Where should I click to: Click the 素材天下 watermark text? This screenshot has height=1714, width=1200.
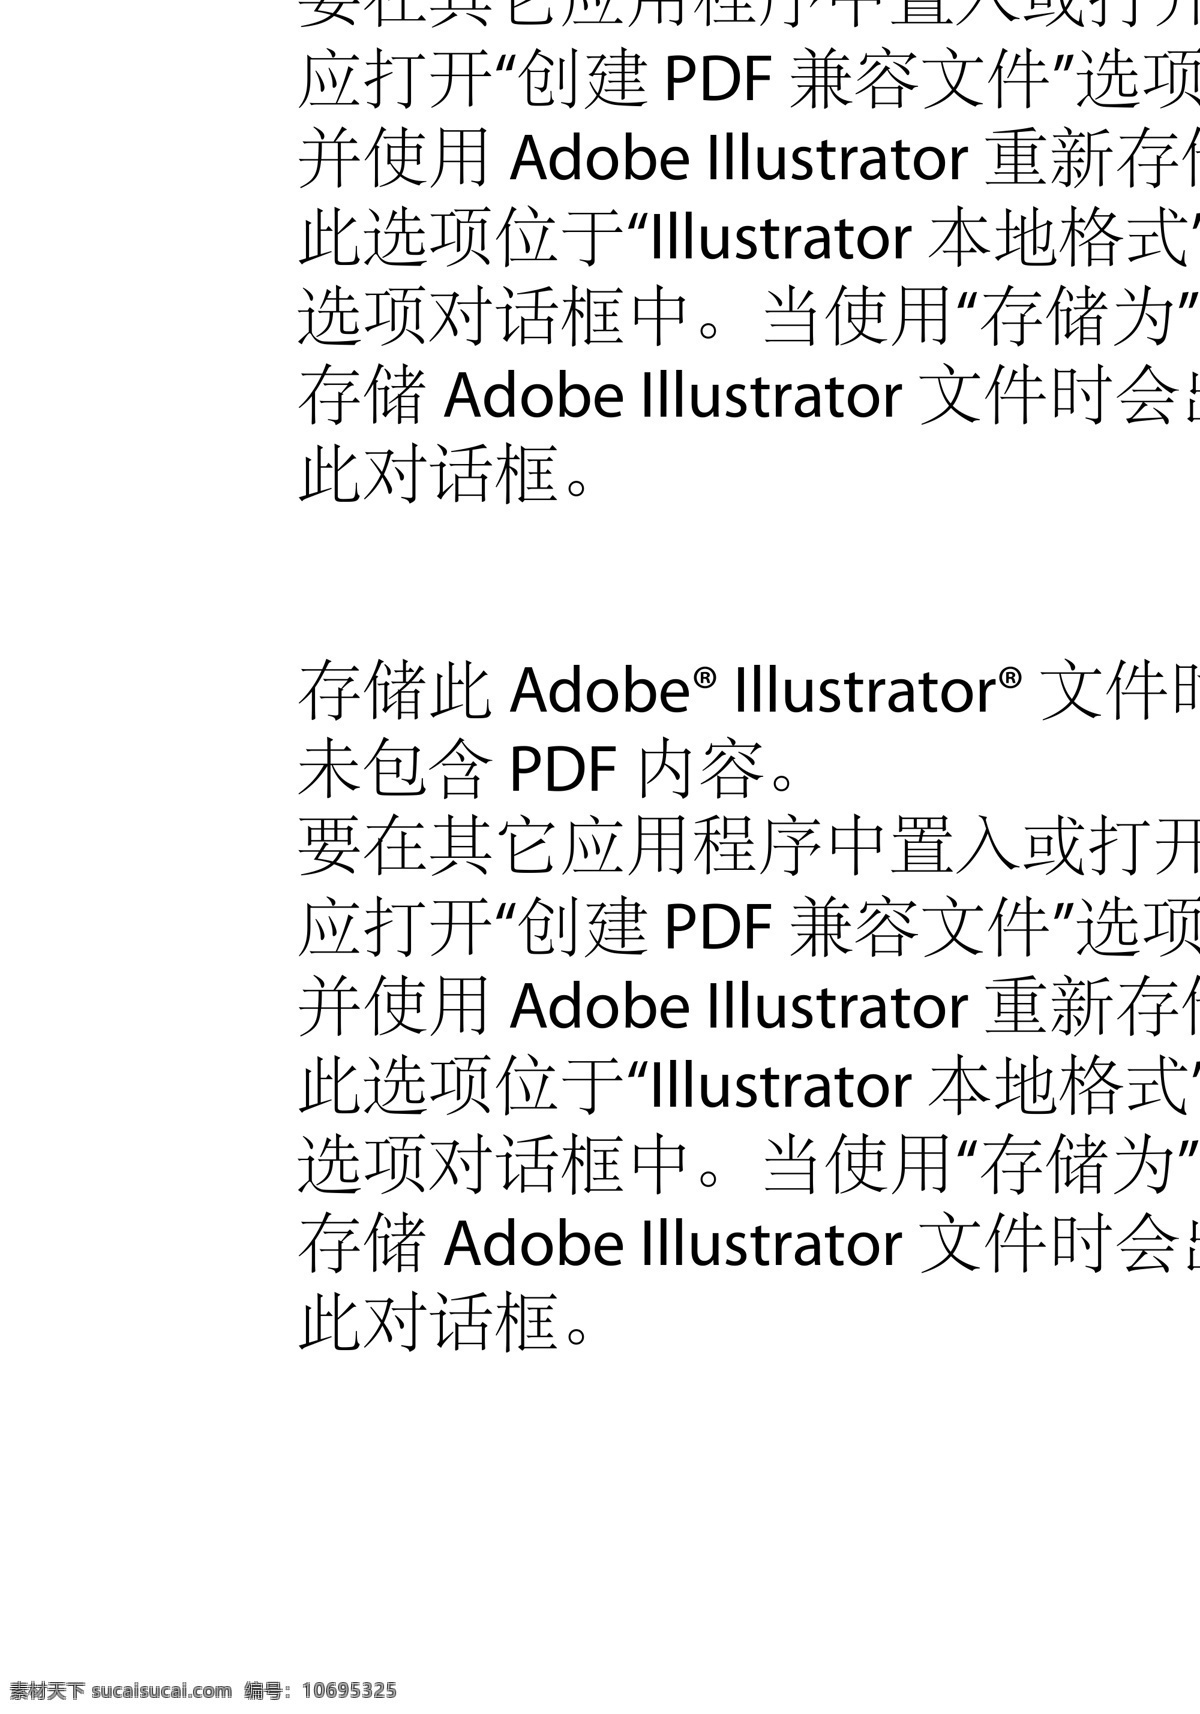coord(48,1691)
